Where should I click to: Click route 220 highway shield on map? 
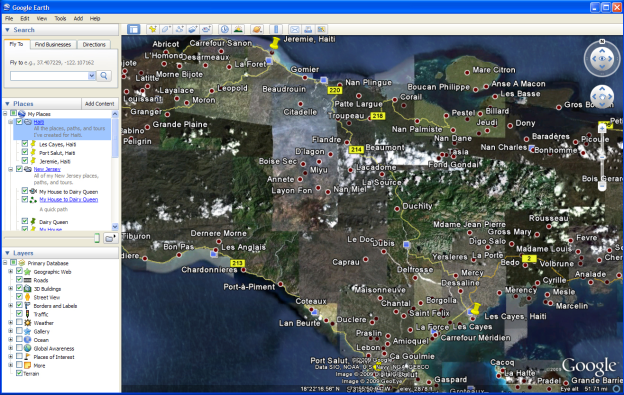335,90
